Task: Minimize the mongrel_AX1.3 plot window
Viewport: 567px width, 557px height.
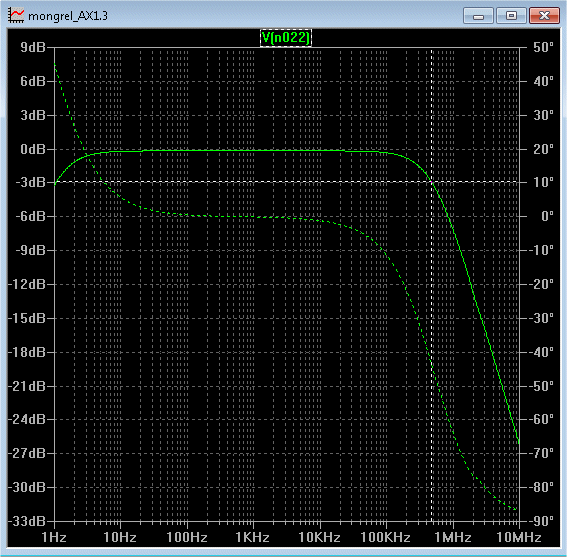Action: (478, 16)
